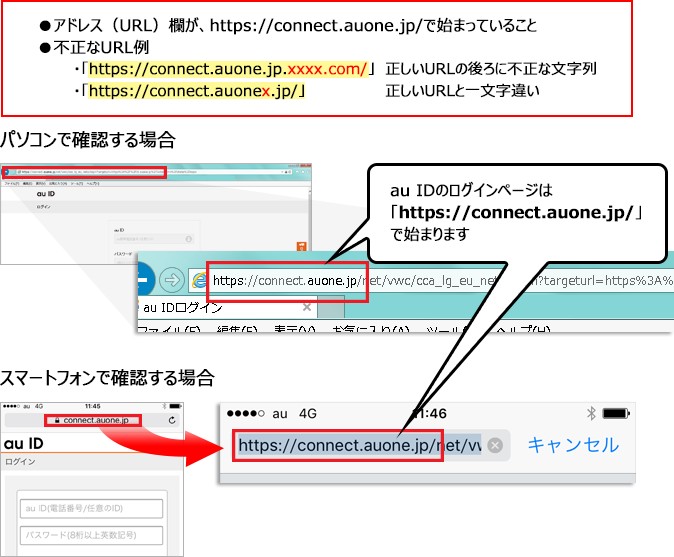Click the IE logo icon in address bar
The image size is (674, 557).
199,280
